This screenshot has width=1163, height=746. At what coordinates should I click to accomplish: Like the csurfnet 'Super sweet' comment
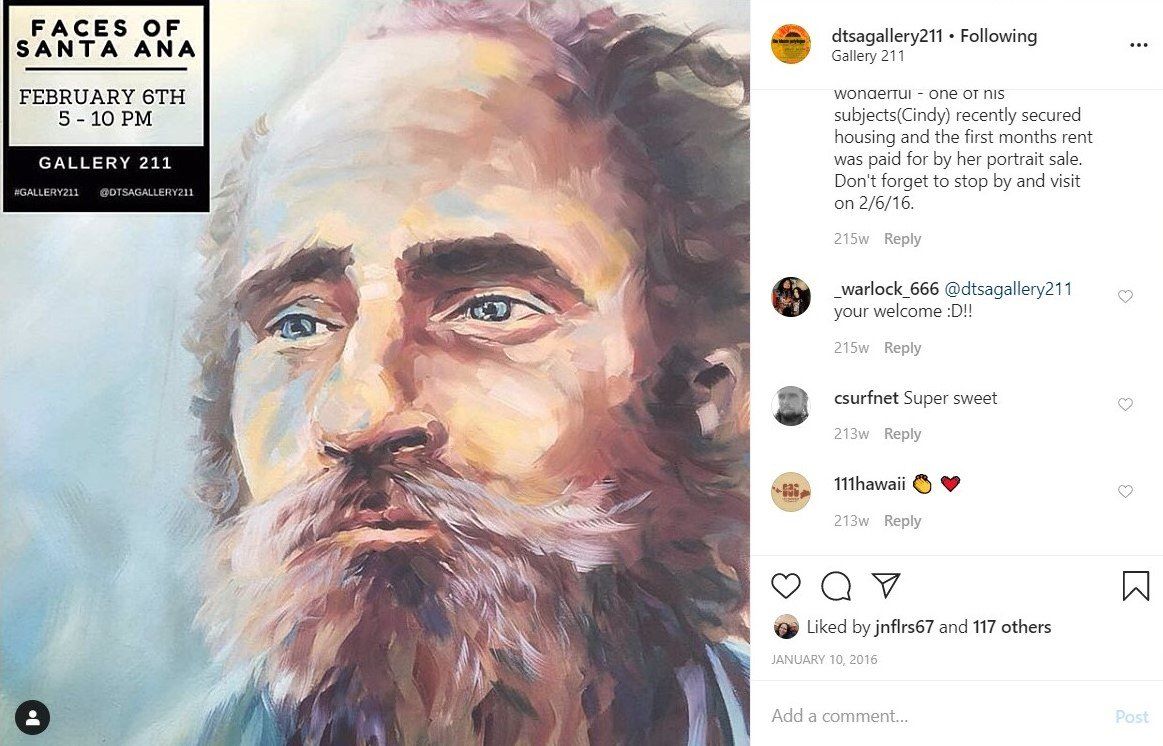[x=1125, y=405]
